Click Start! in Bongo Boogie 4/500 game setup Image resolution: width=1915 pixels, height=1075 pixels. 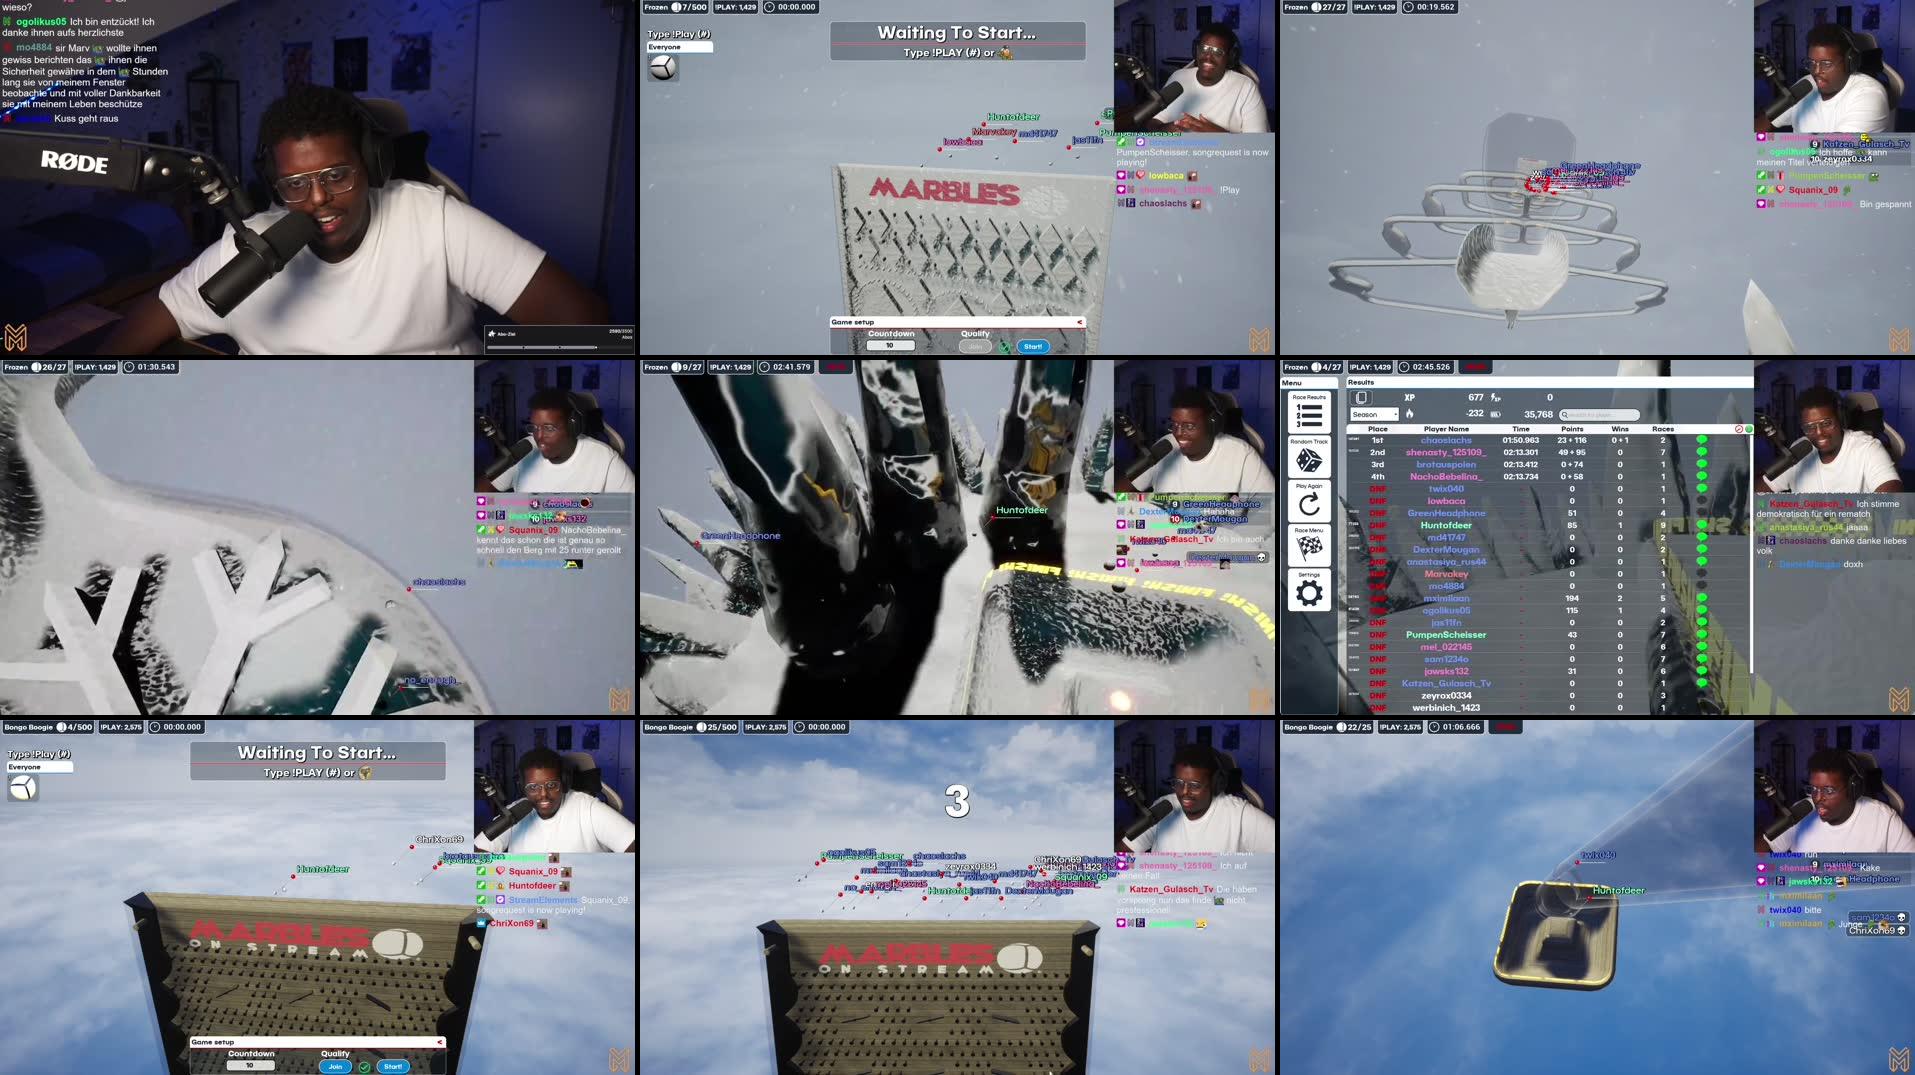(x=393, y=1067)
